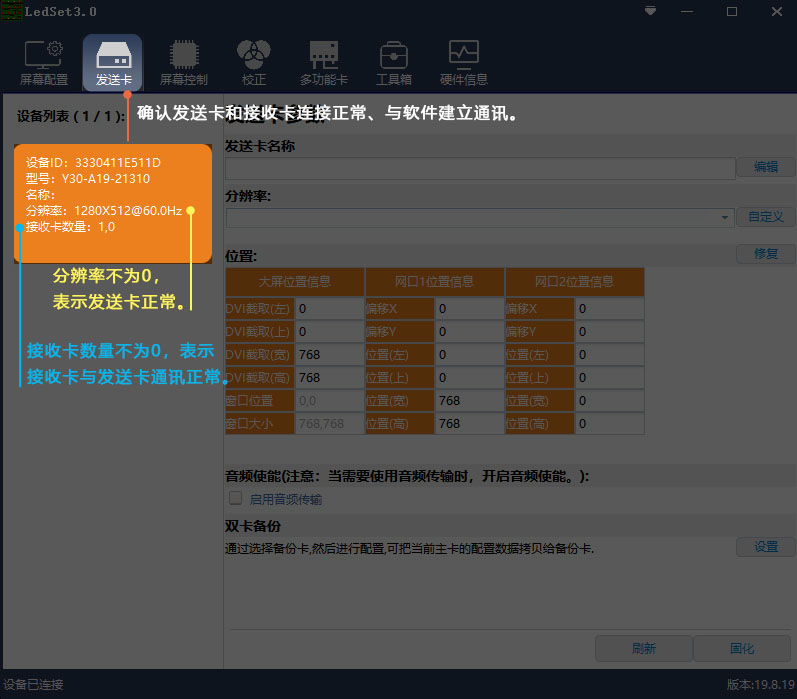Close the LedSet3.0 window
The width and height of the screenshot is (797, 699).
[x=777, y=11]
